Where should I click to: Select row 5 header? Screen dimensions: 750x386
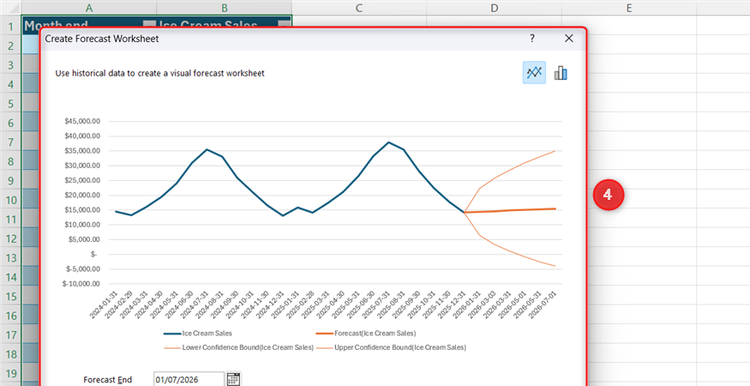[10, 102]
